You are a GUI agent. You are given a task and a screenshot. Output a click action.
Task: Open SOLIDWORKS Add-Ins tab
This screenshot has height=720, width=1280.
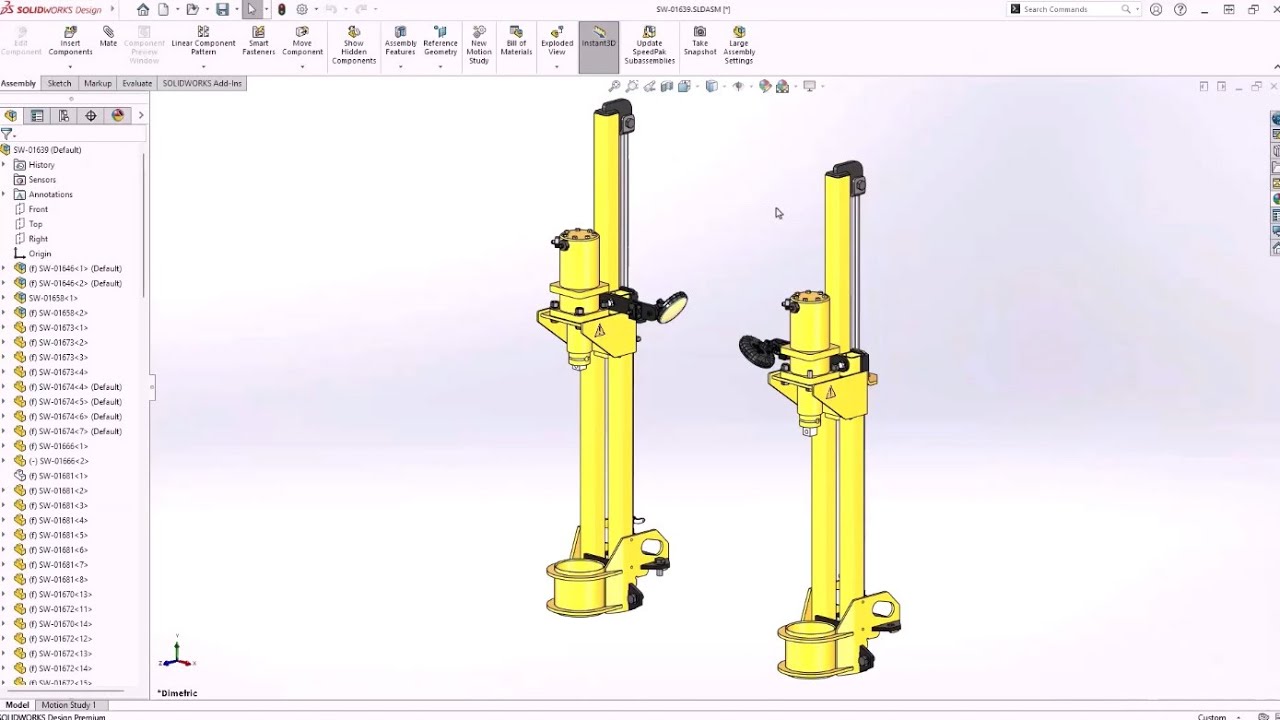pyautogui.click(x=202, y=83)
